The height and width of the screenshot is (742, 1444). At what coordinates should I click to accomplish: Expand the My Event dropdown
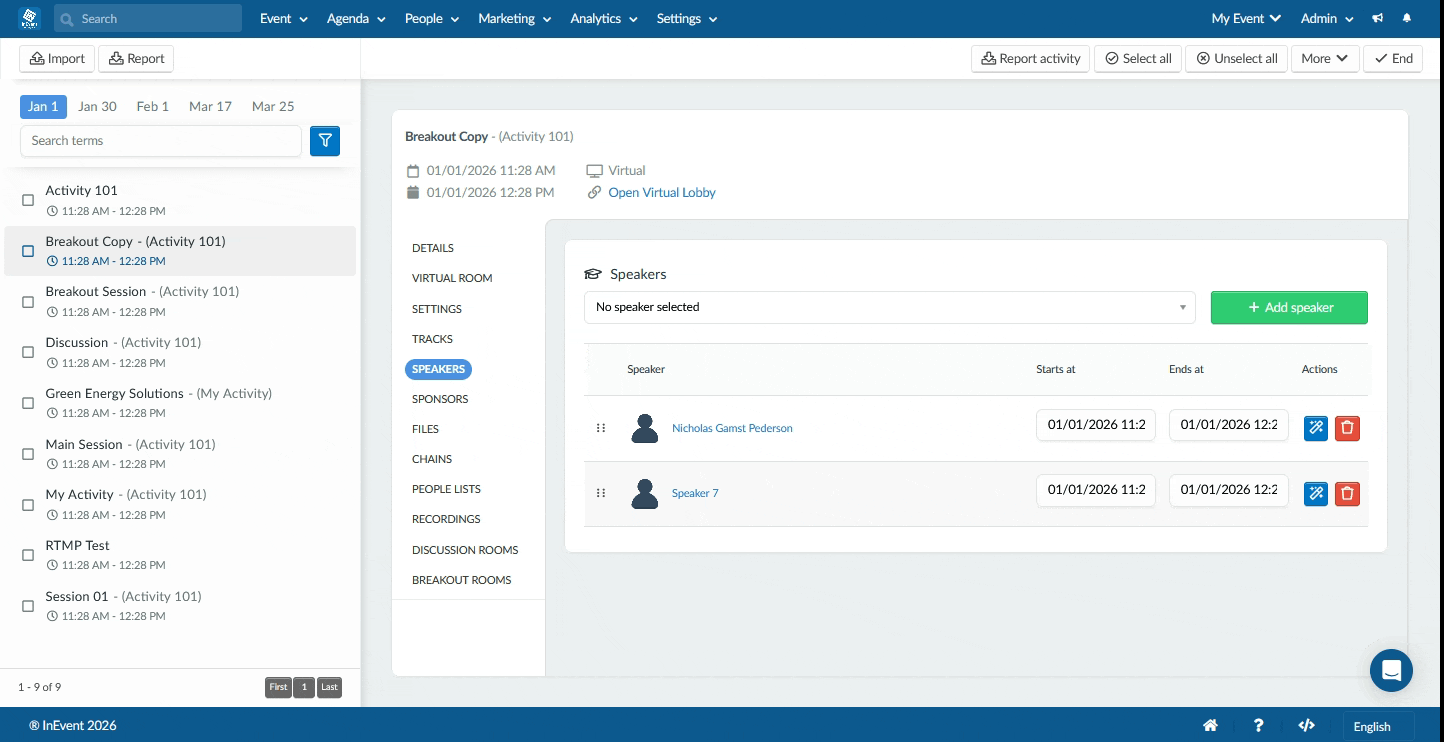point(1246,18)
